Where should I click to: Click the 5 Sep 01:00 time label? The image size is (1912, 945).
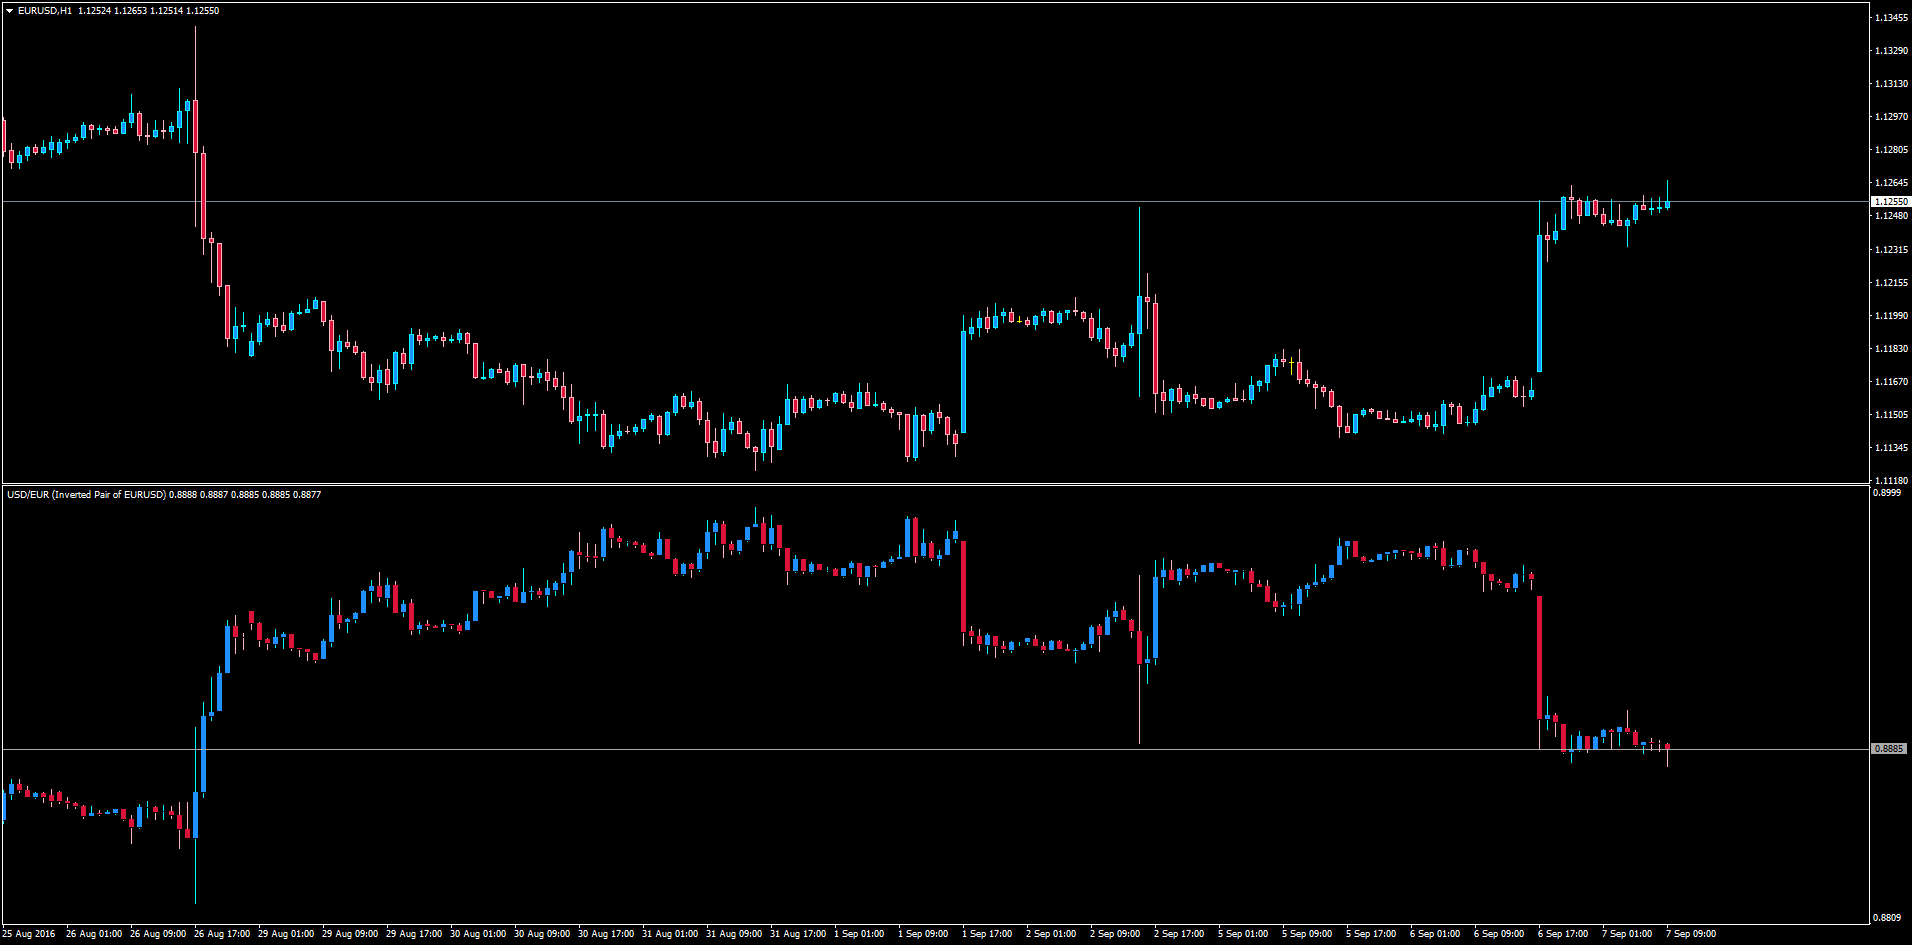(x=1244, y=934)
